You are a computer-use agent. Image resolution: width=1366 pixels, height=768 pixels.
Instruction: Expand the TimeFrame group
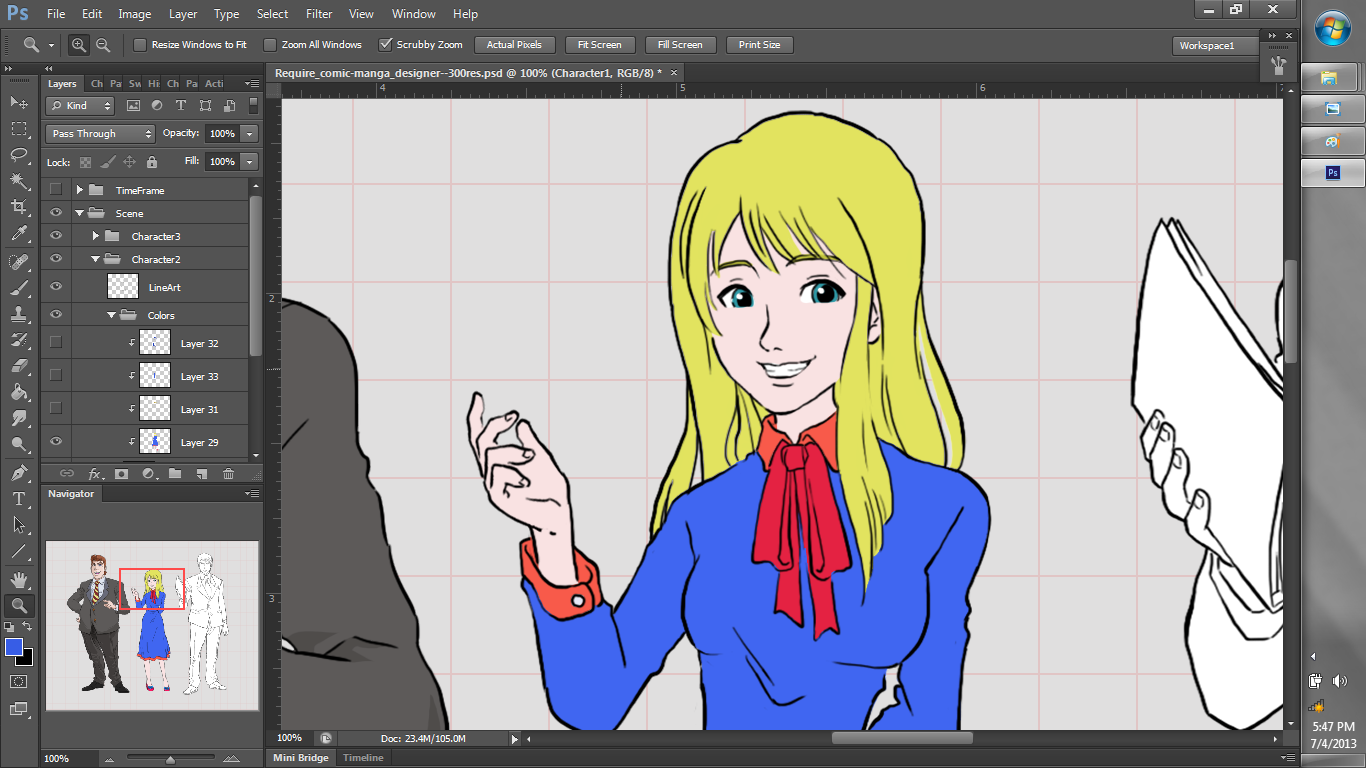click(80, 189)
